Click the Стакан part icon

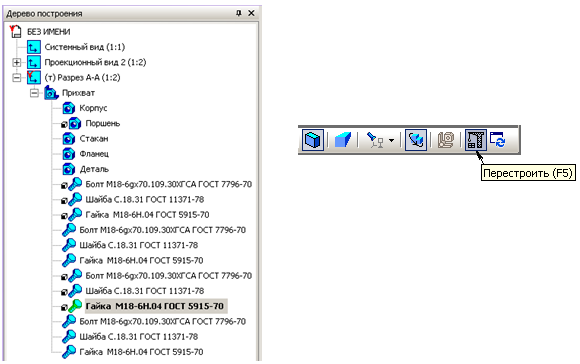coord(69,139)
